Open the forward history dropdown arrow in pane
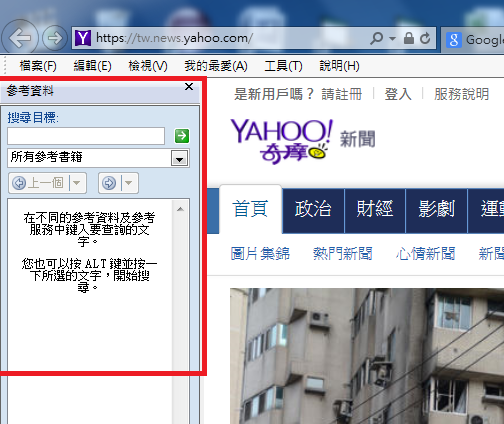The width and height of the screenshot is (504, 424). click(129, 183)
